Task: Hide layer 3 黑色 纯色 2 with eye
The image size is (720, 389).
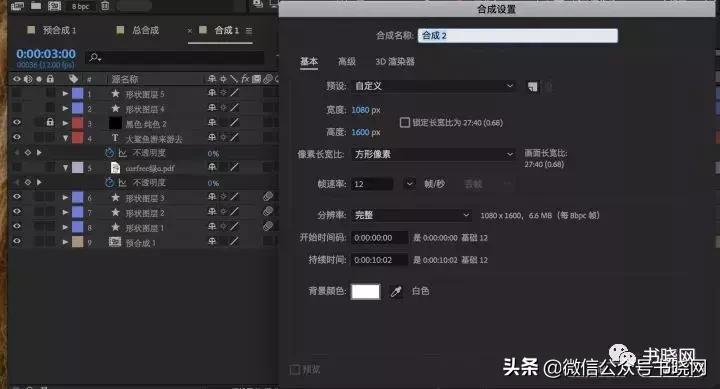Action: (x=17, y=123)
